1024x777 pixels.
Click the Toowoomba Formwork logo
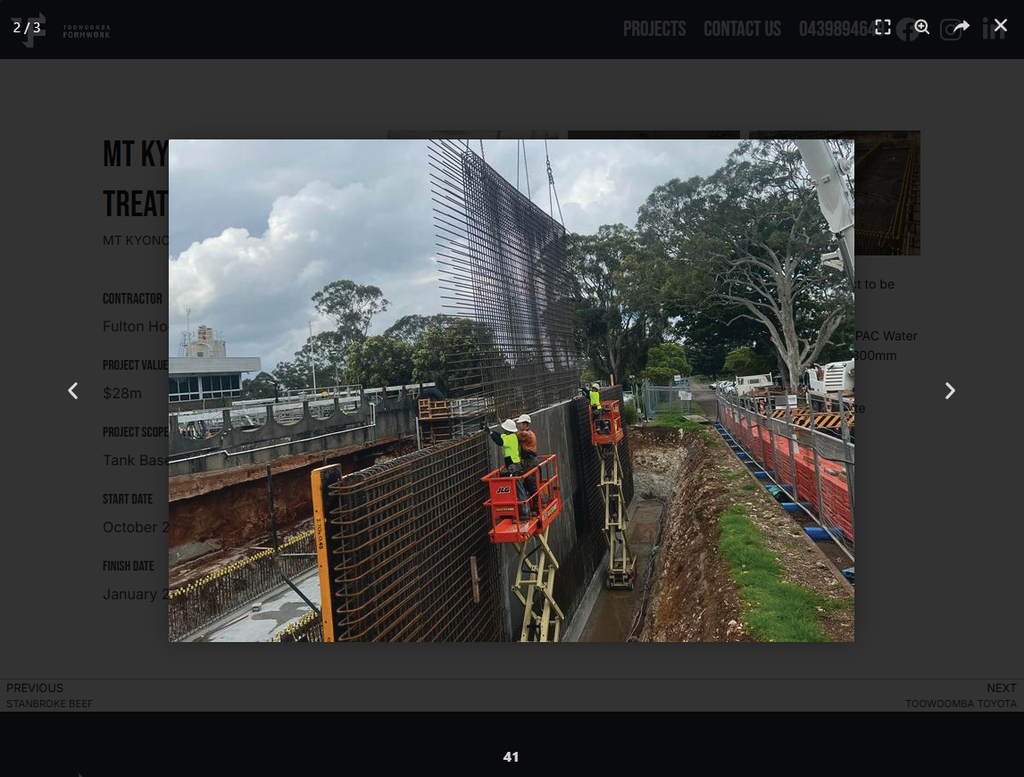point(61,30)
